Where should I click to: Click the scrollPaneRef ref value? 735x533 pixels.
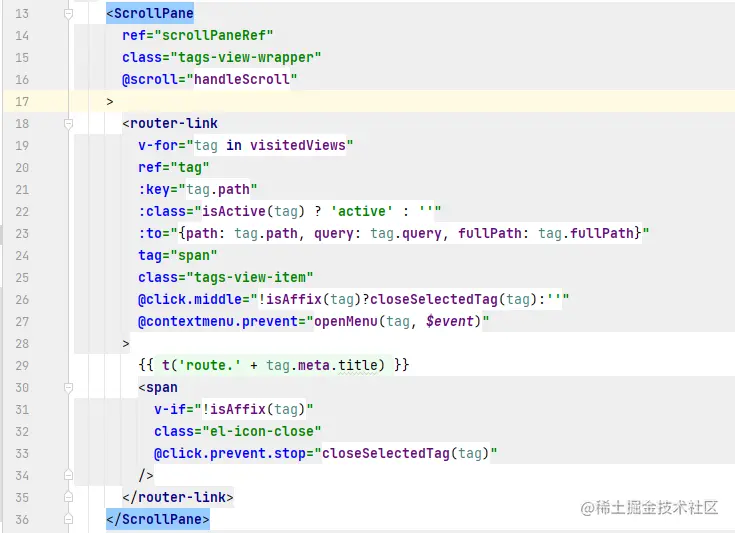(x=217, y=36)
